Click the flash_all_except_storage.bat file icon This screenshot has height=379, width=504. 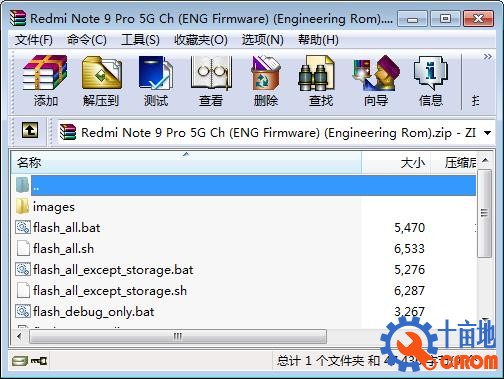click(x=23, y=270)
